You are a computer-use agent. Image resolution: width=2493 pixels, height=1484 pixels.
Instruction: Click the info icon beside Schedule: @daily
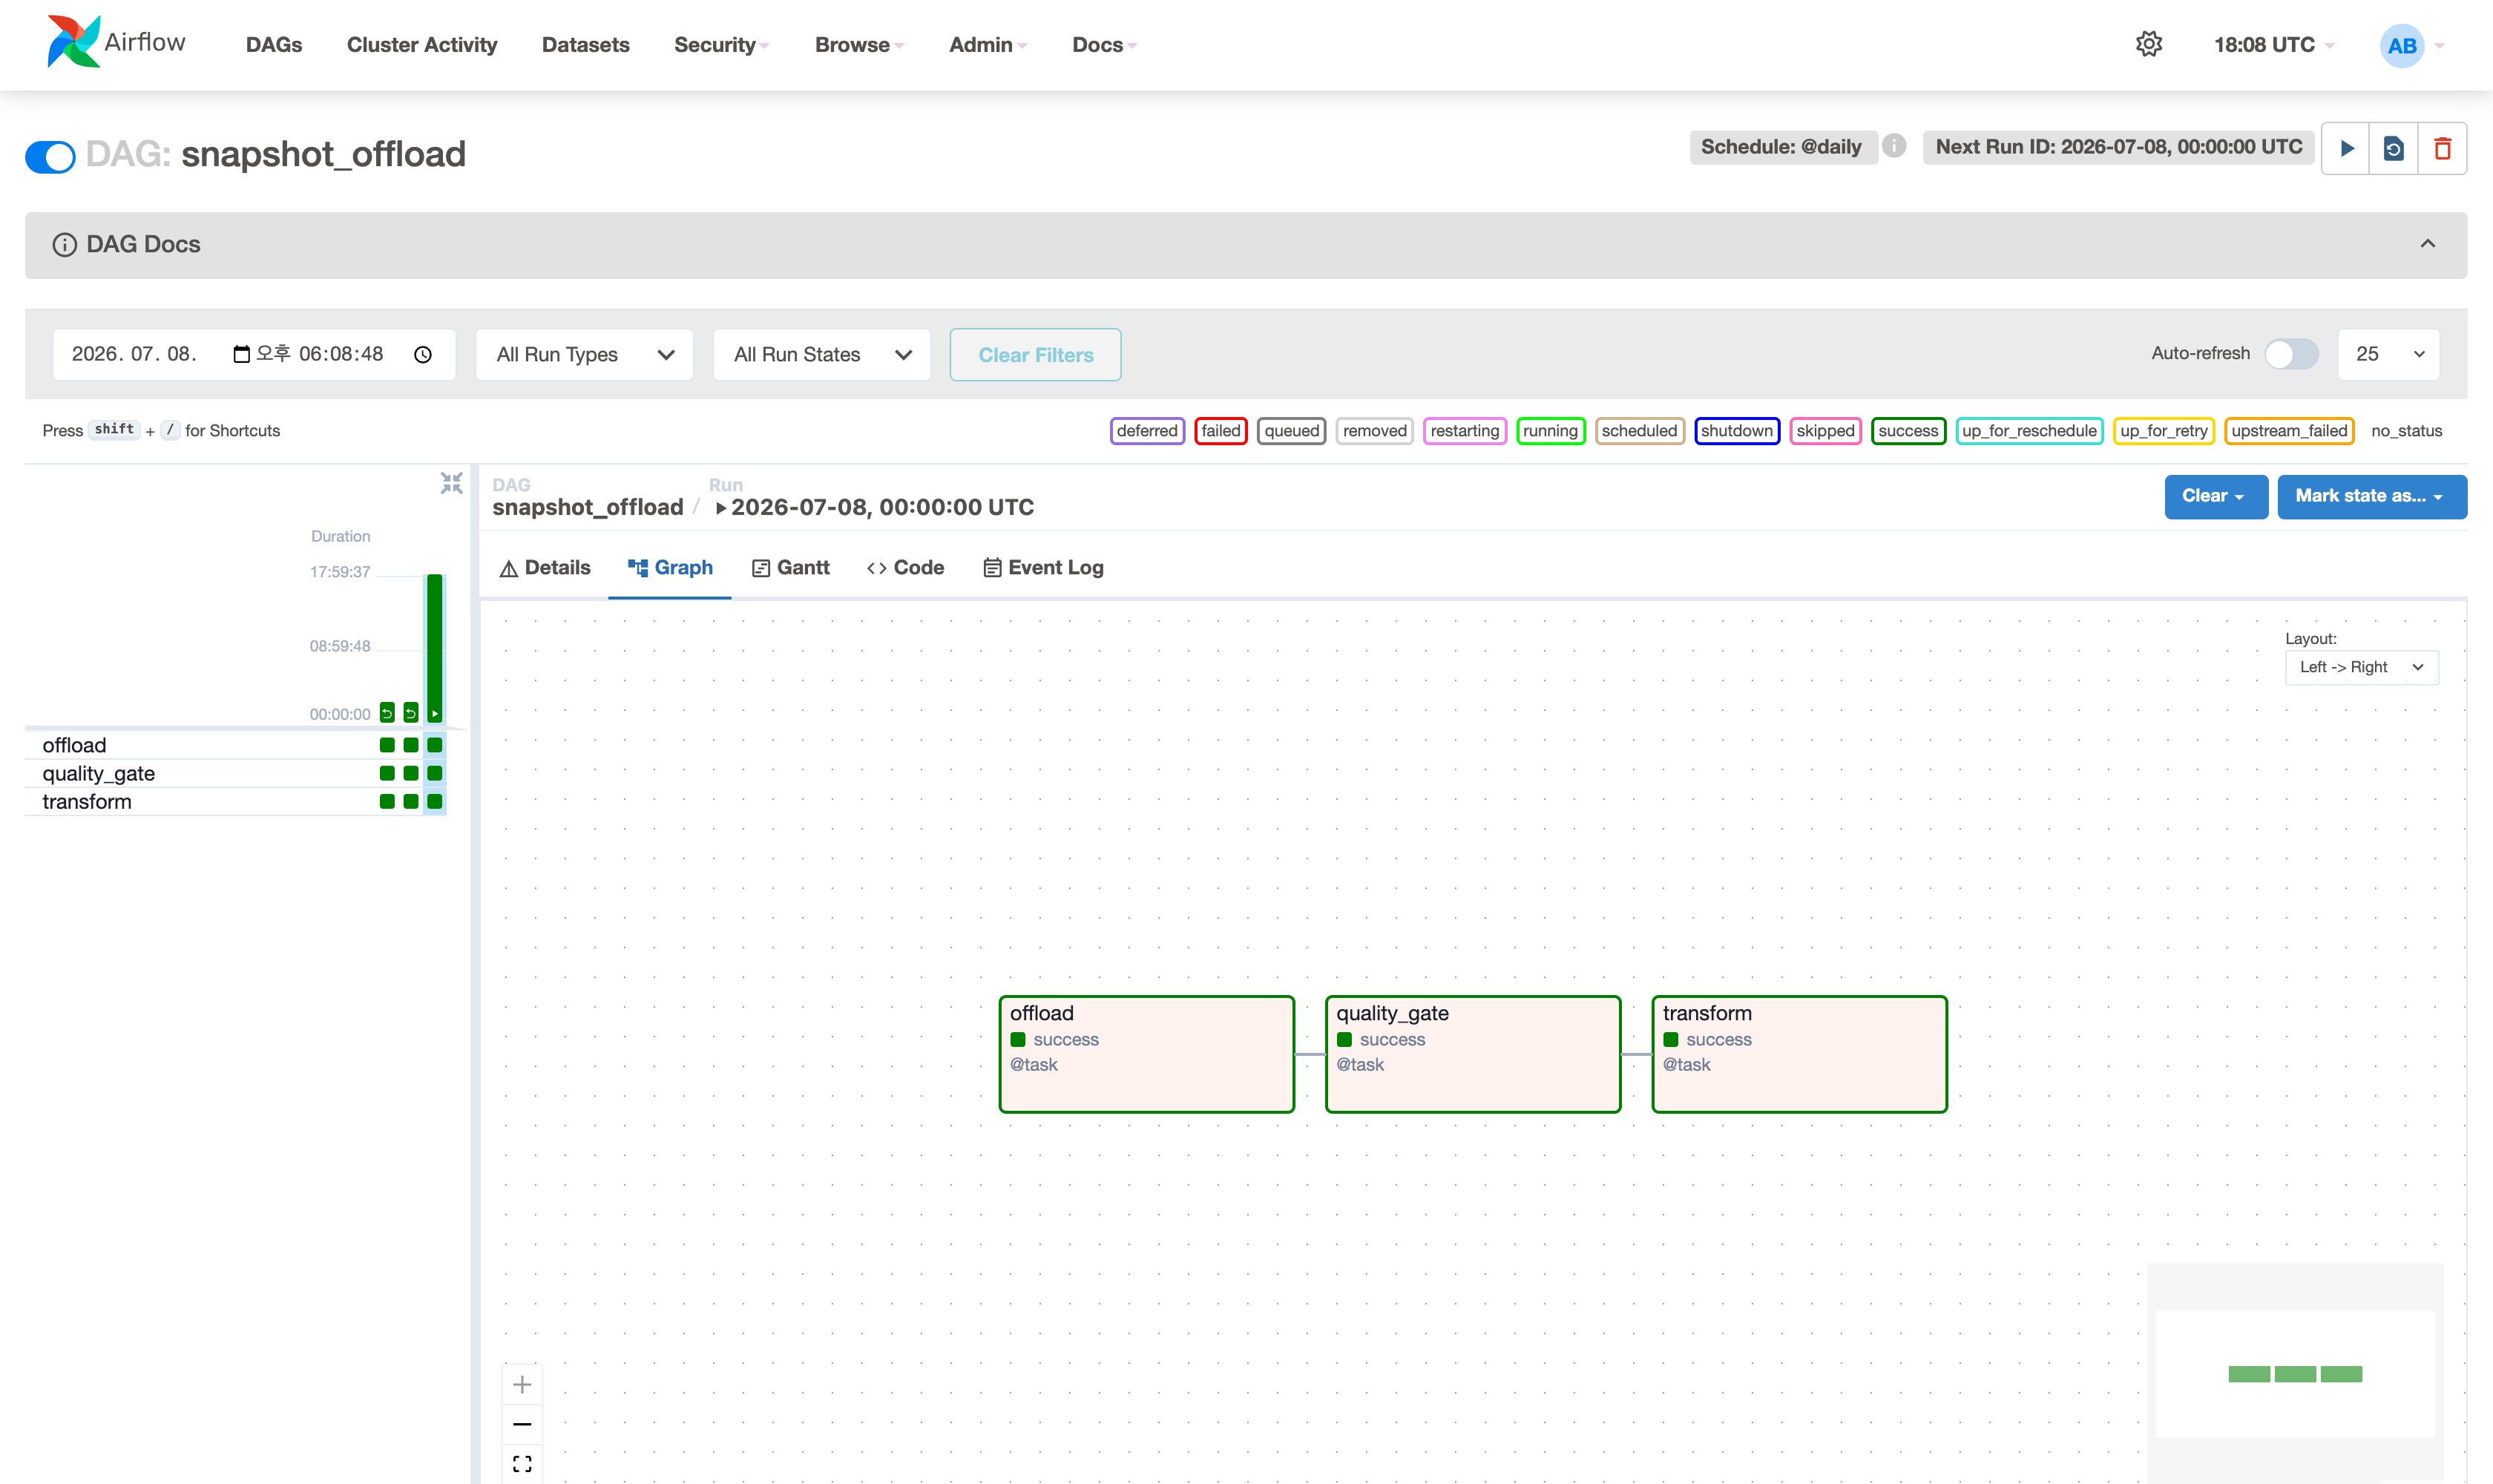(1893, 146)
